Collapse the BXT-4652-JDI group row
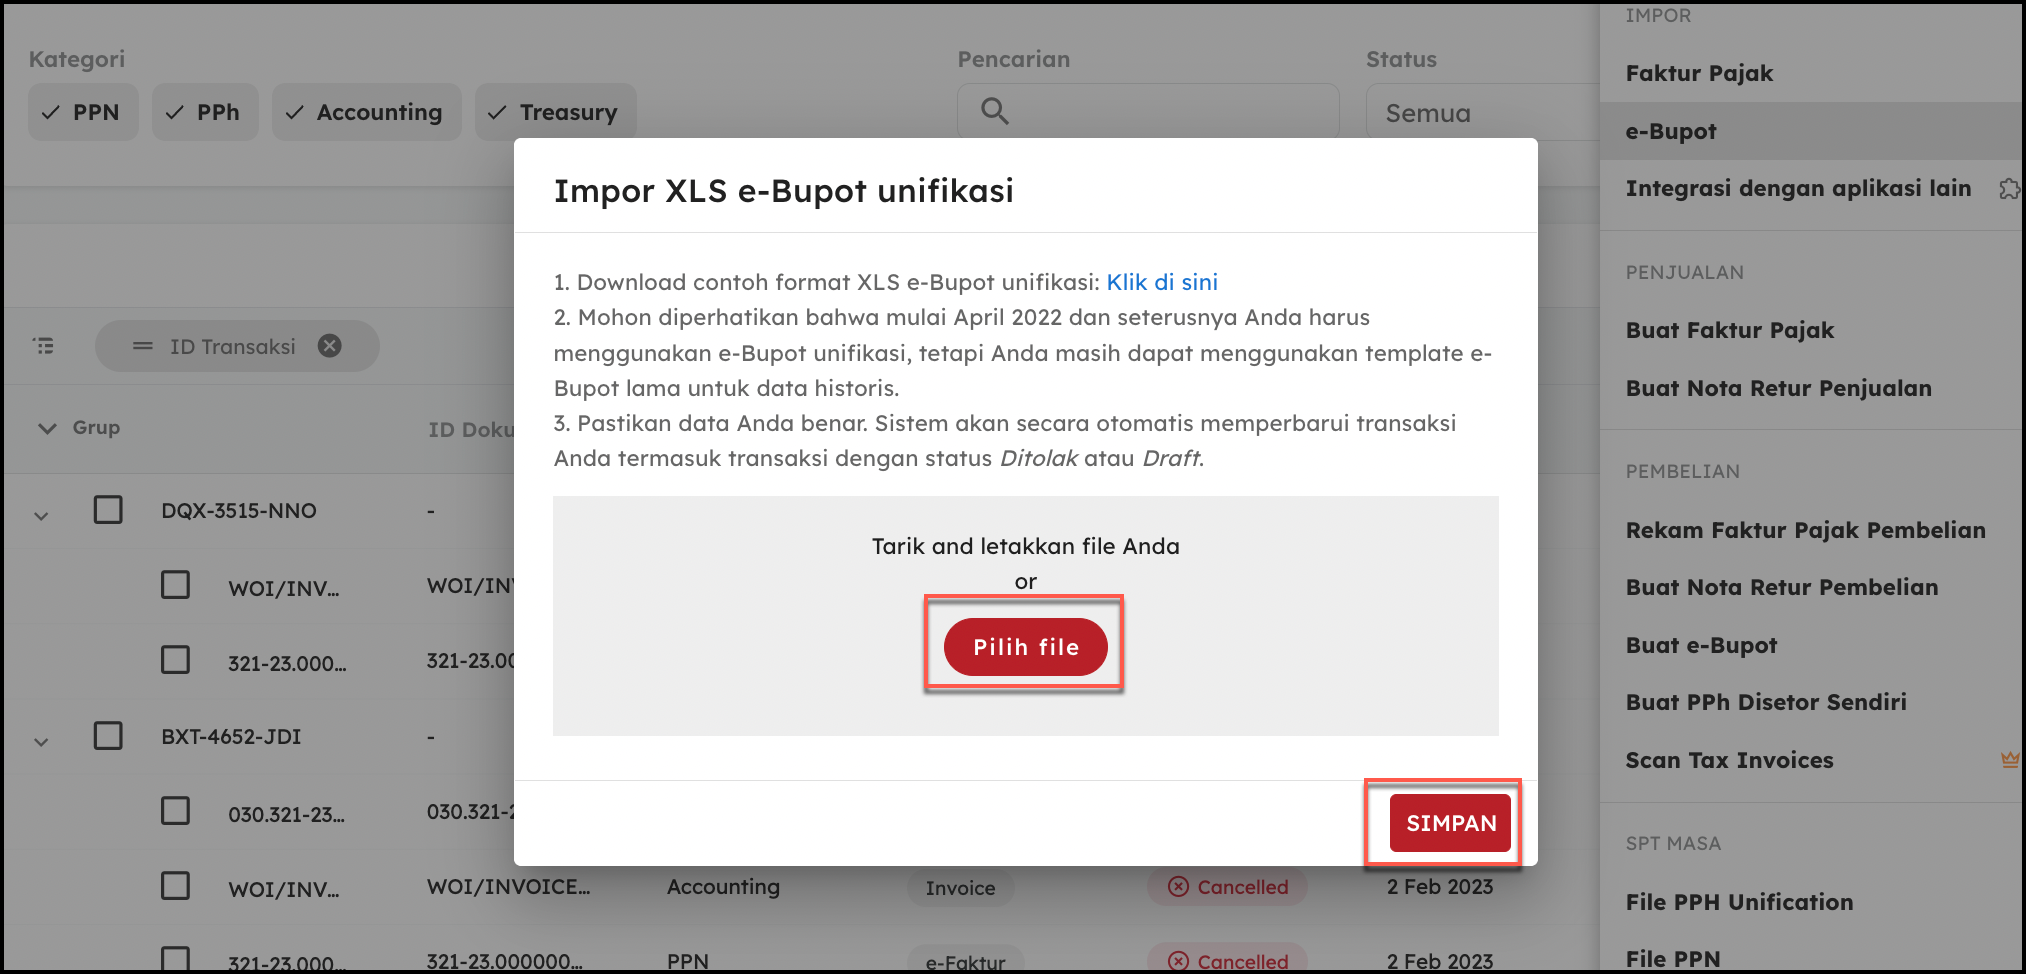This screenshot has height=974, width=2026. click(x=41, y=742)
